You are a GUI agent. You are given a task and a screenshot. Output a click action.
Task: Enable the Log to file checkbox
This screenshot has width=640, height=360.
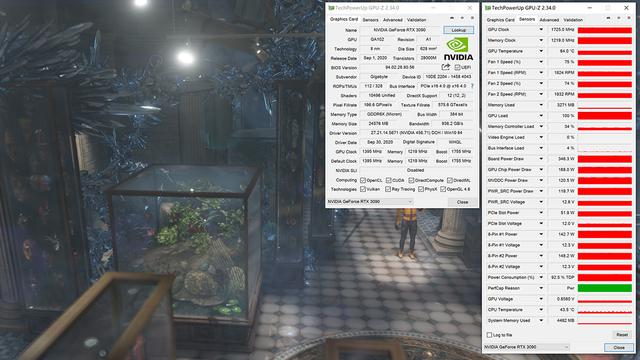(489, 335)
